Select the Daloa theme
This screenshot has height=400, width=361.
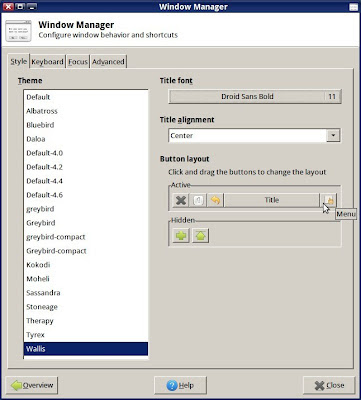(86, 139)
